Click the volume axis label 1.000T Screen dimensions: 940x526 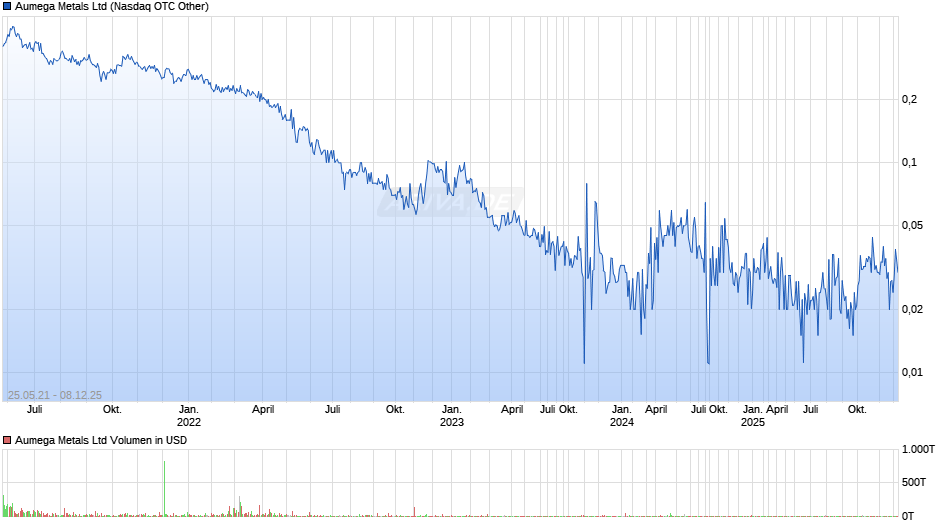tap(918, 449)
